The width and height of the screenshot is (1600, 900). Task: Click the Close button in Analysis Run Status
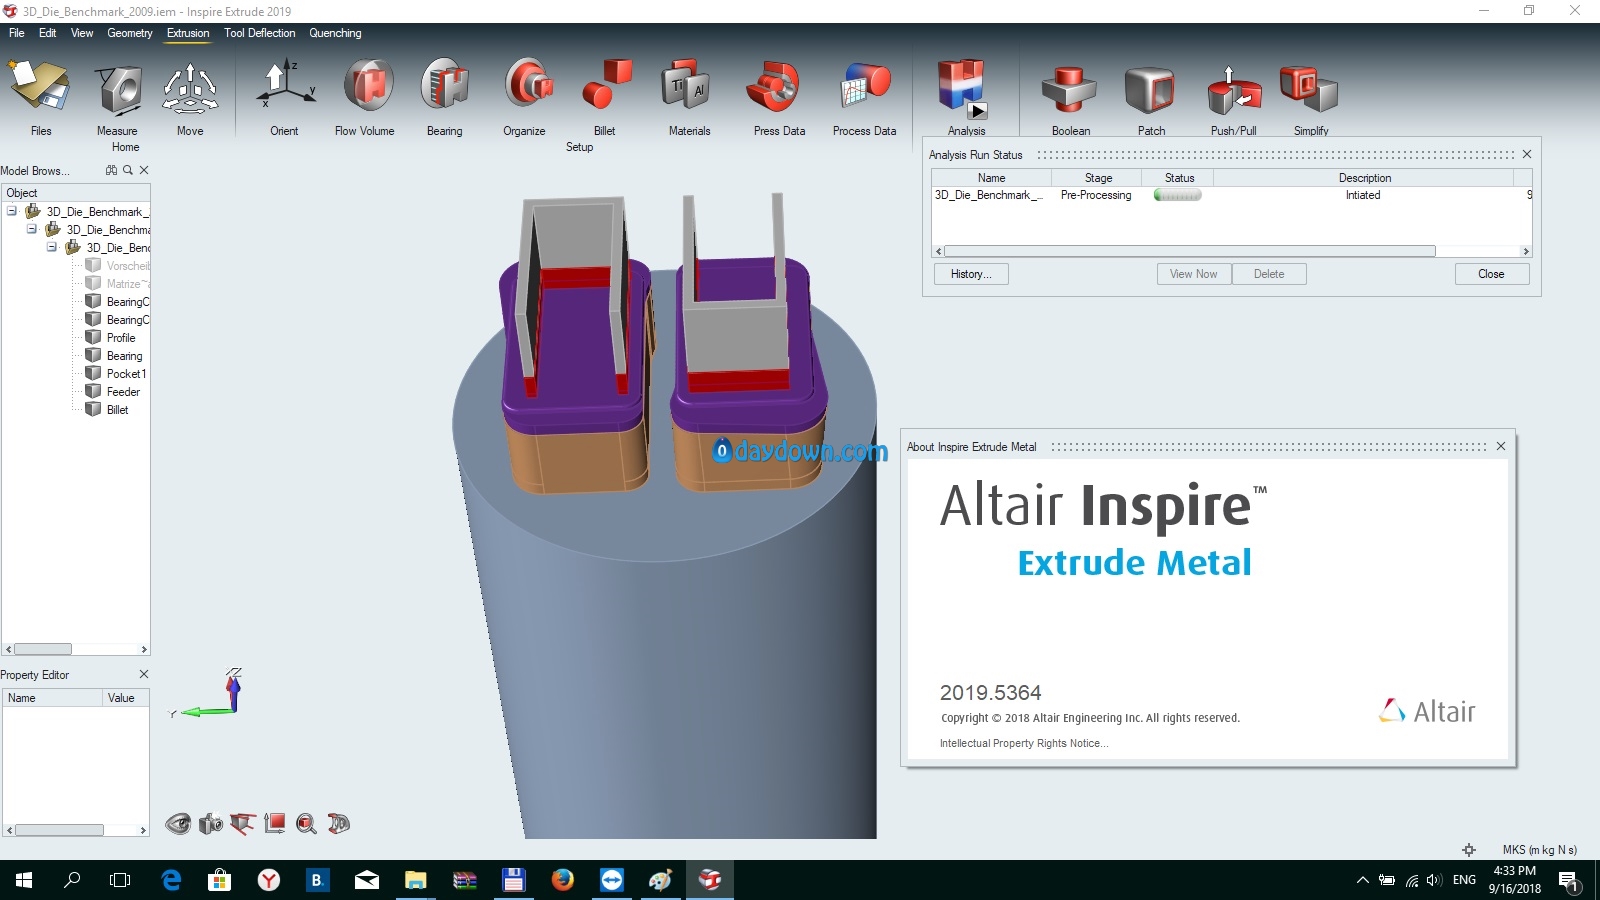coord(1491,274)
